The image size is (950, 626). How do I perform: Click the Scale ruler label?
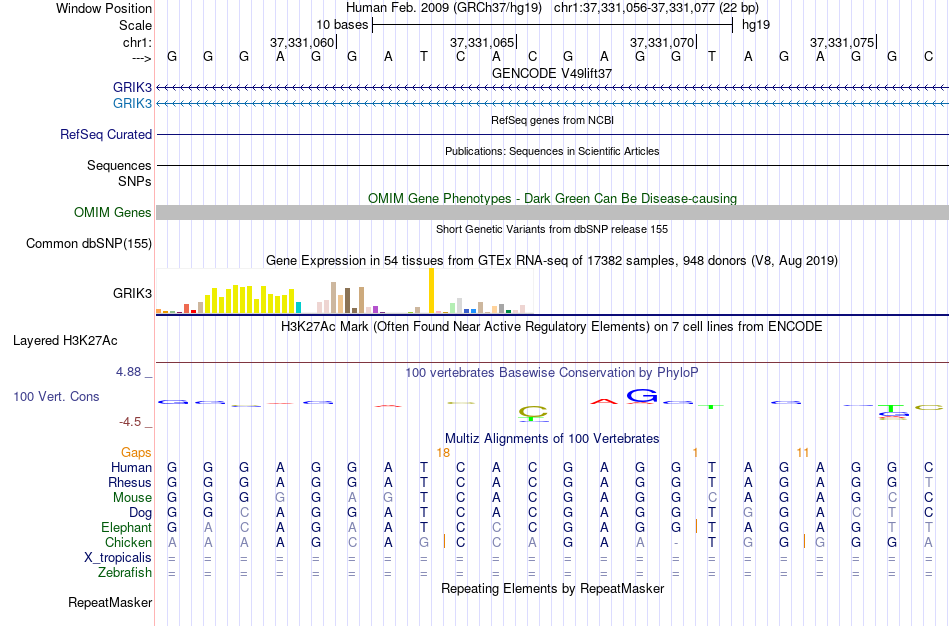(x=136, y=25)
